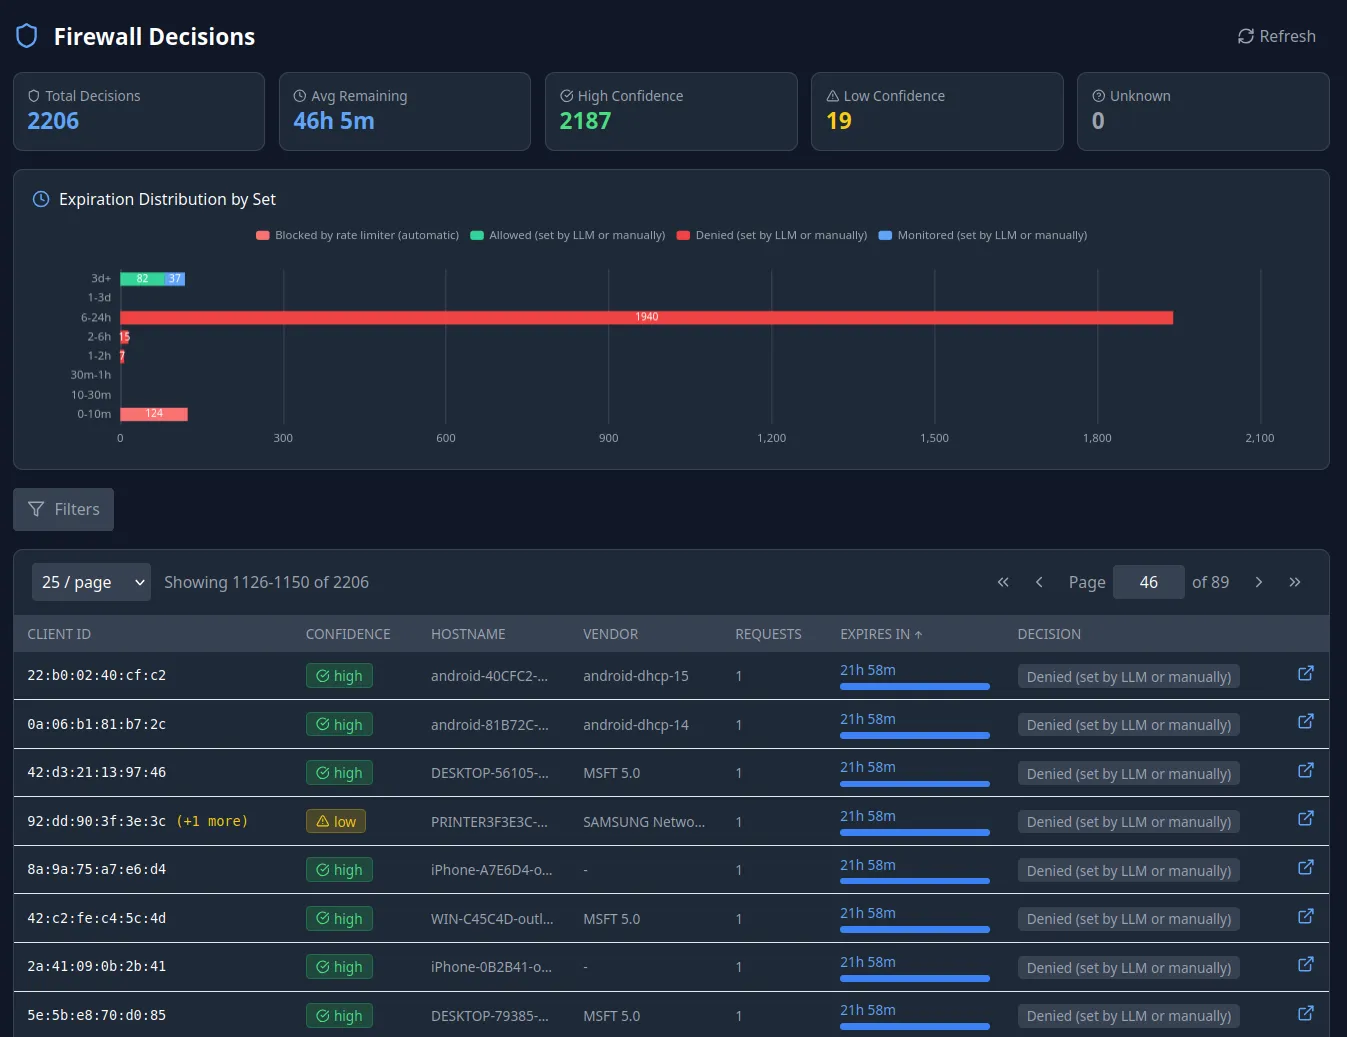Sort by the Hostname column header
The width and height of the screenshot is (1347, 1037).
coord(468,634)
